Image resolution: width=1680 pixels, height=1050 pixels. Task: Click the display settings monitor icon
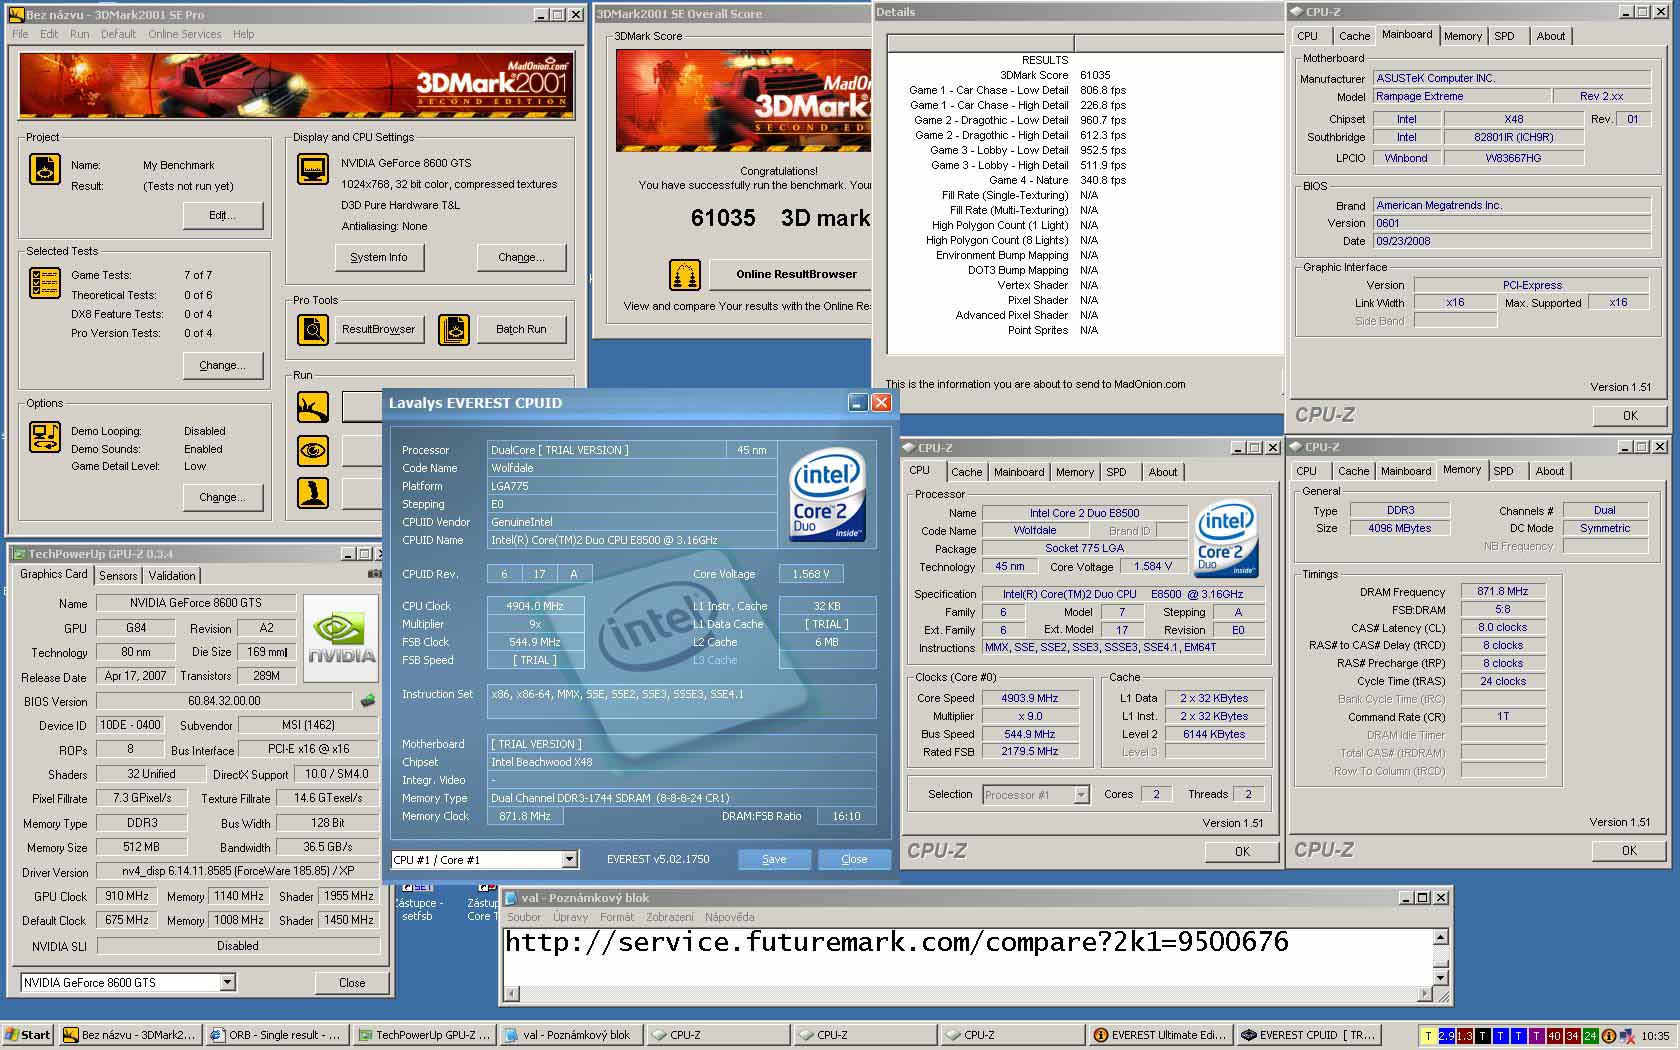313,169
